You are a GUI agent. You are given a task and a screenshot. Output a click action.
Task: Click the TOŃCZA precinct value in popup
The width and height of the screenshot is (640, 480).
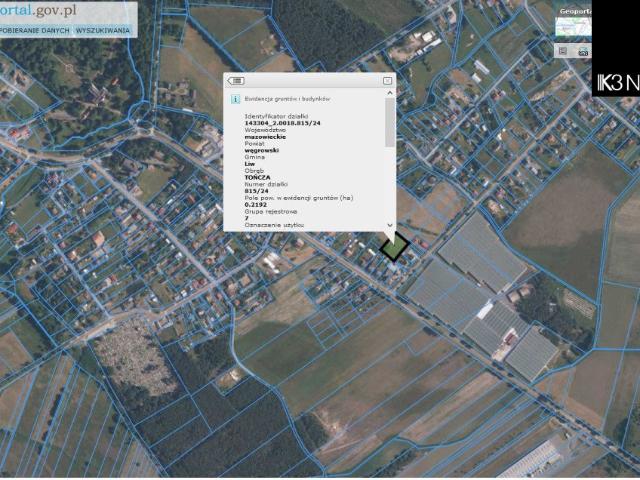(259, 176)
